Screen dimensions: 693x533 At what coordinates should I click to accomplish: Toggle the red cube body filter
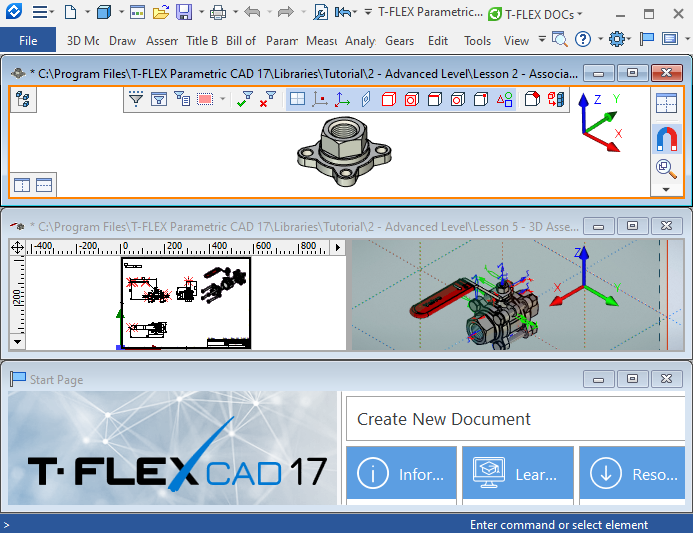[388, 99]
